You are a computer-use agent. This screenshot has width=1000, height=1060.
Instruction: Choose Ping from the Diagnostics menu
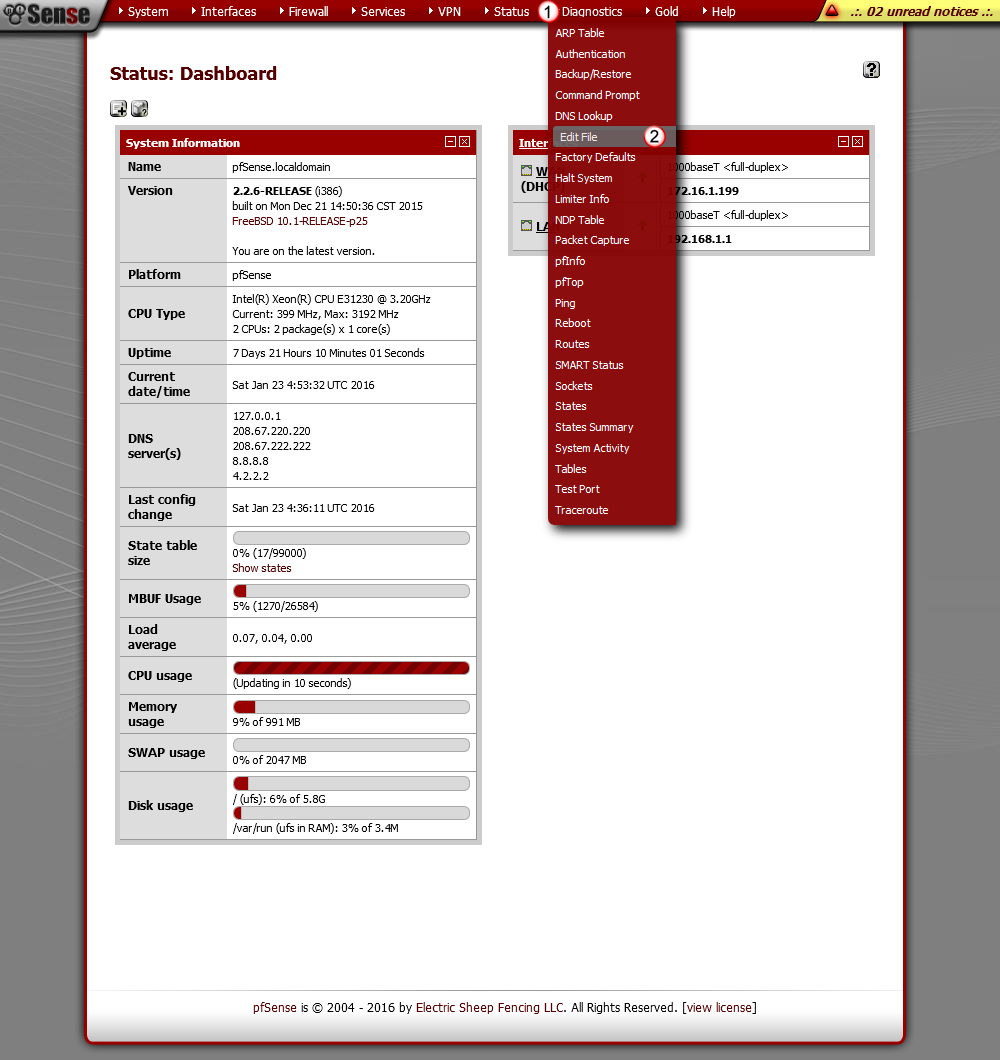[x=565, y=304]
